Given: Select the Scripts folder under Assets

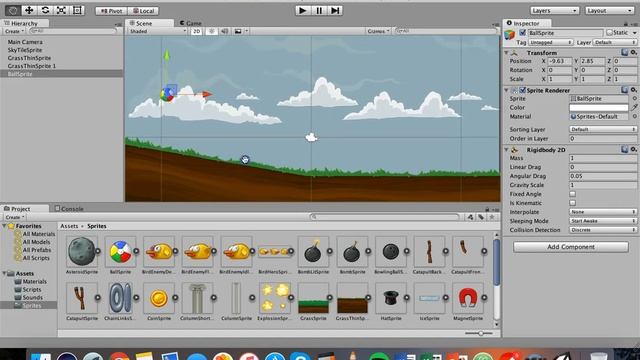Looking at the screenshot, I should [31, 289].
